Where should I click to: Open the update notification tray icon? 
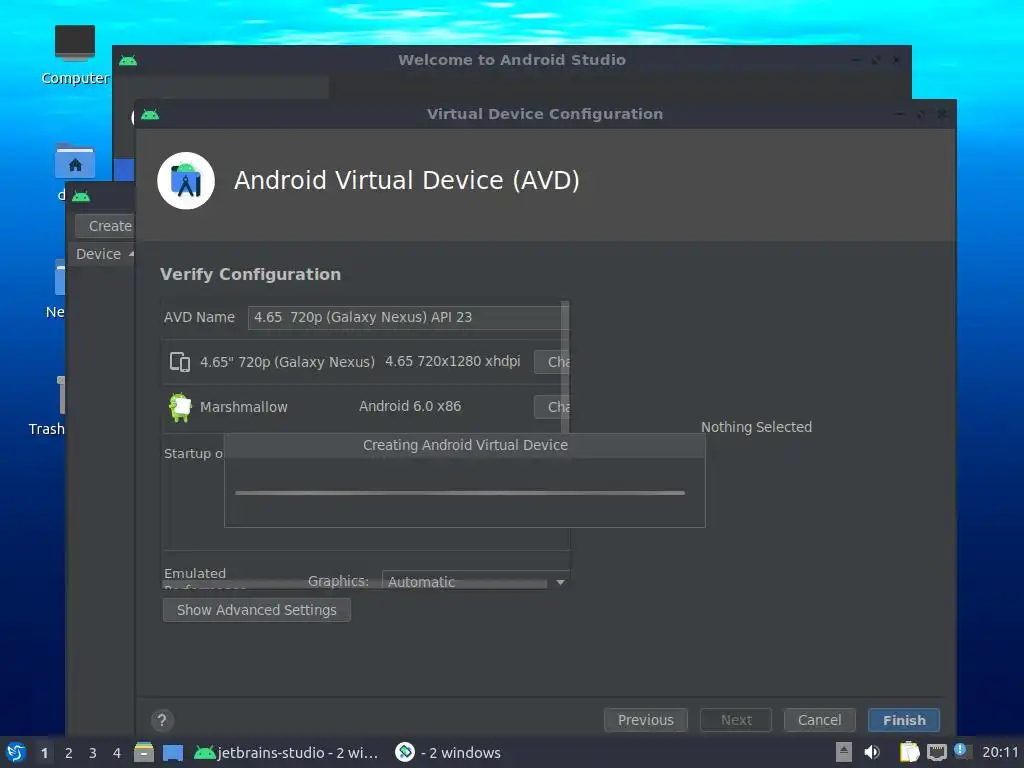click(961, 750)
